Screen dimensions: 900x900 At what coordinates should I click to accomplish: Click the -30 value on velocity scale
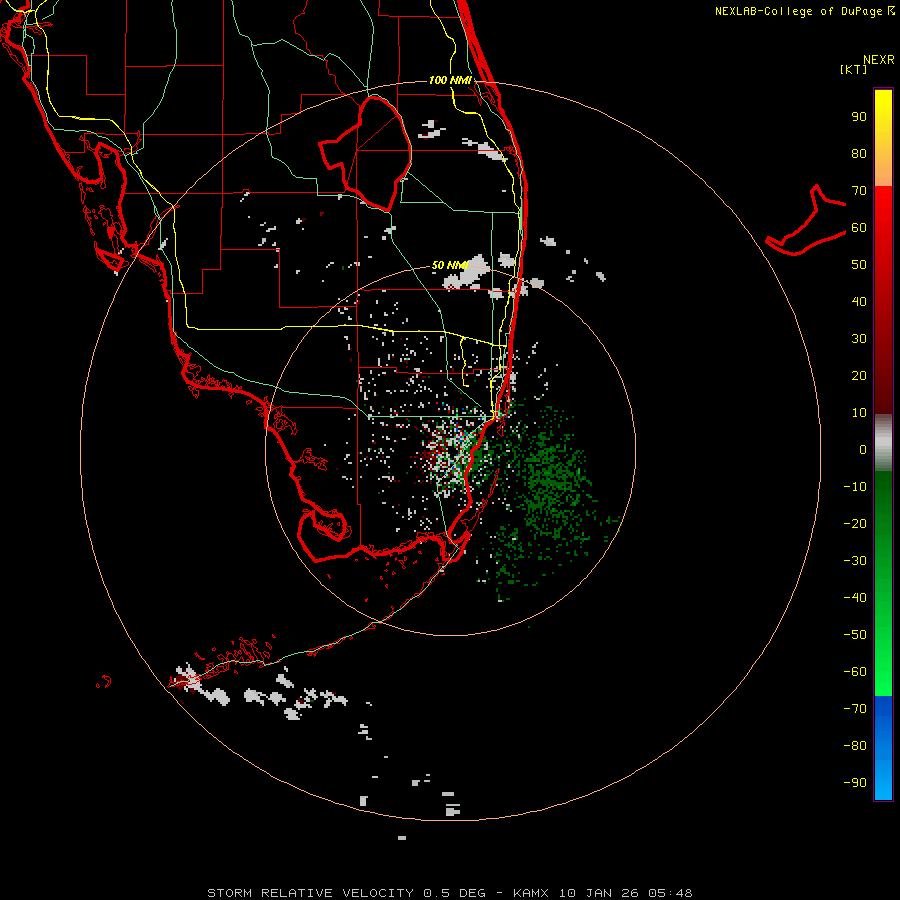(855, 561)
